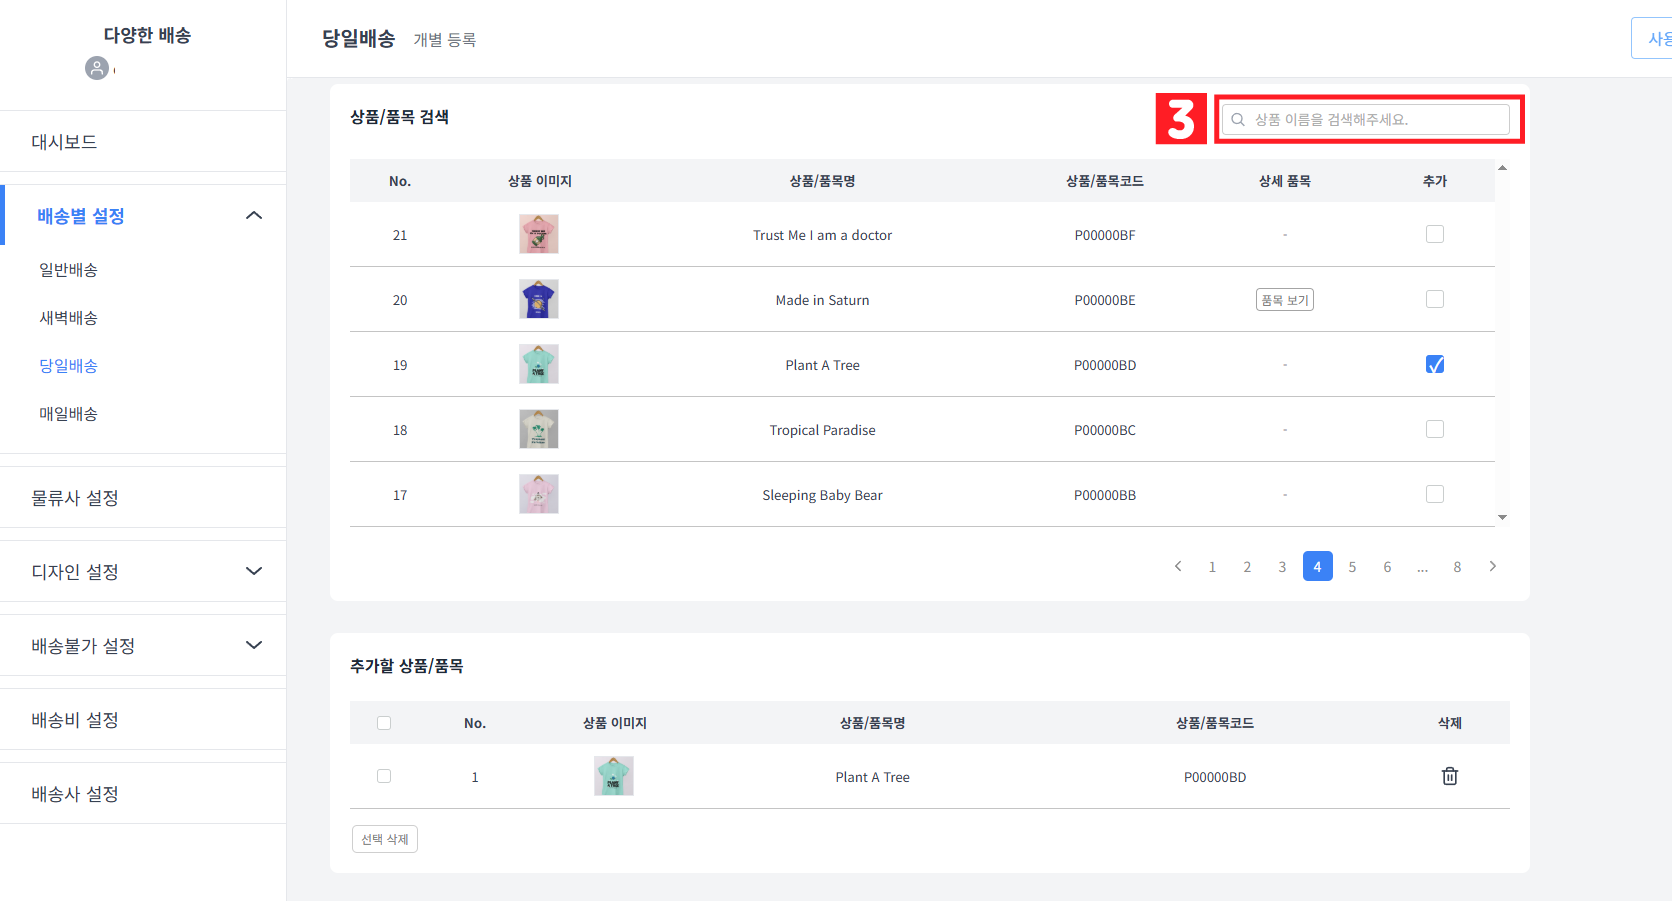Image resolution: width=1672 pixels, height=901 pixels.
Task: Go to pagination page 5
Action: coord(1352,566)
